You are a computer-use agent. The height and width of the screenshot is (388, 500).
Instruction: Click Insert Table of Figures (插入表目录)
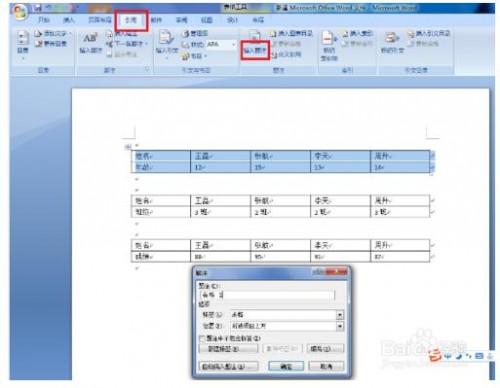click(x=292, y=34)
